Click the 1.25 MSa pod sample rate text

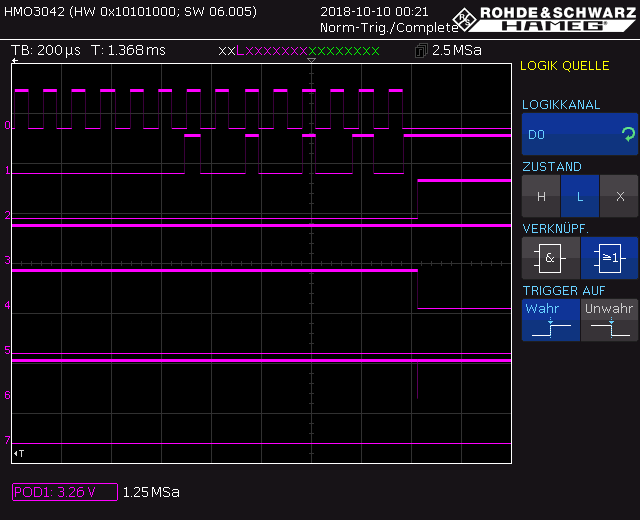tap(151, 492)
